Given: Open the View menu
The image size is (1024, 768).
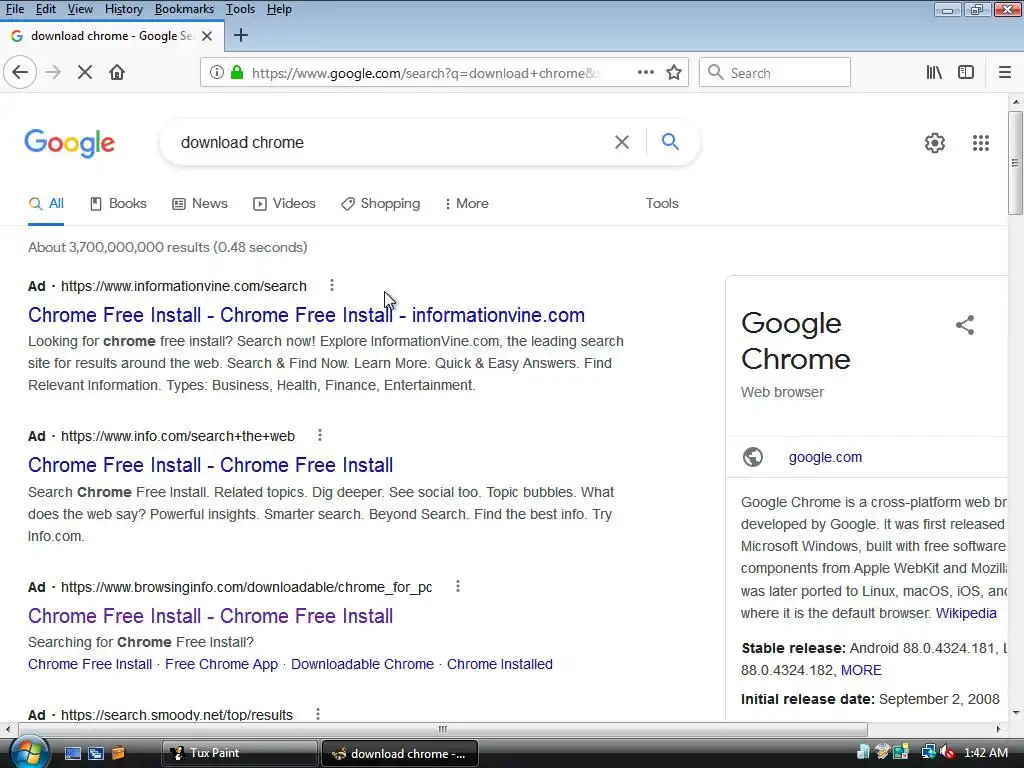Looking at the screenshot, I should 80,9.
